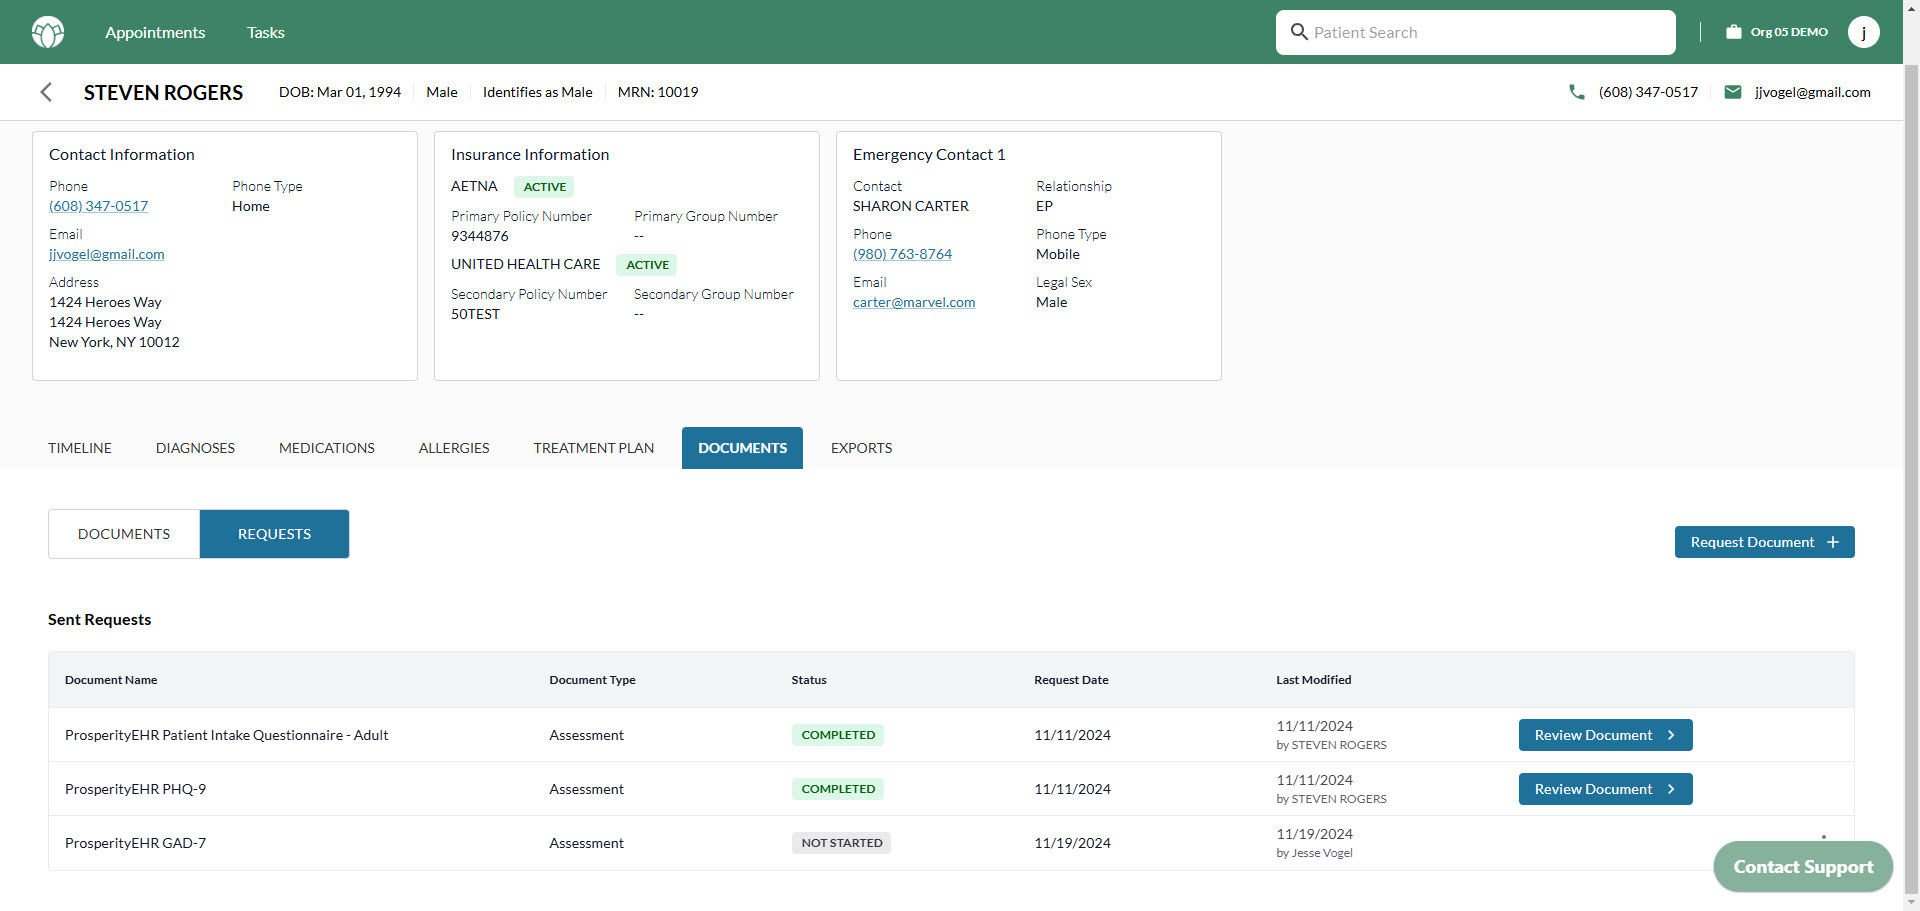1920x911 pixels.
Task: Open the Appointments menu
Action: [x=155, y=31]
